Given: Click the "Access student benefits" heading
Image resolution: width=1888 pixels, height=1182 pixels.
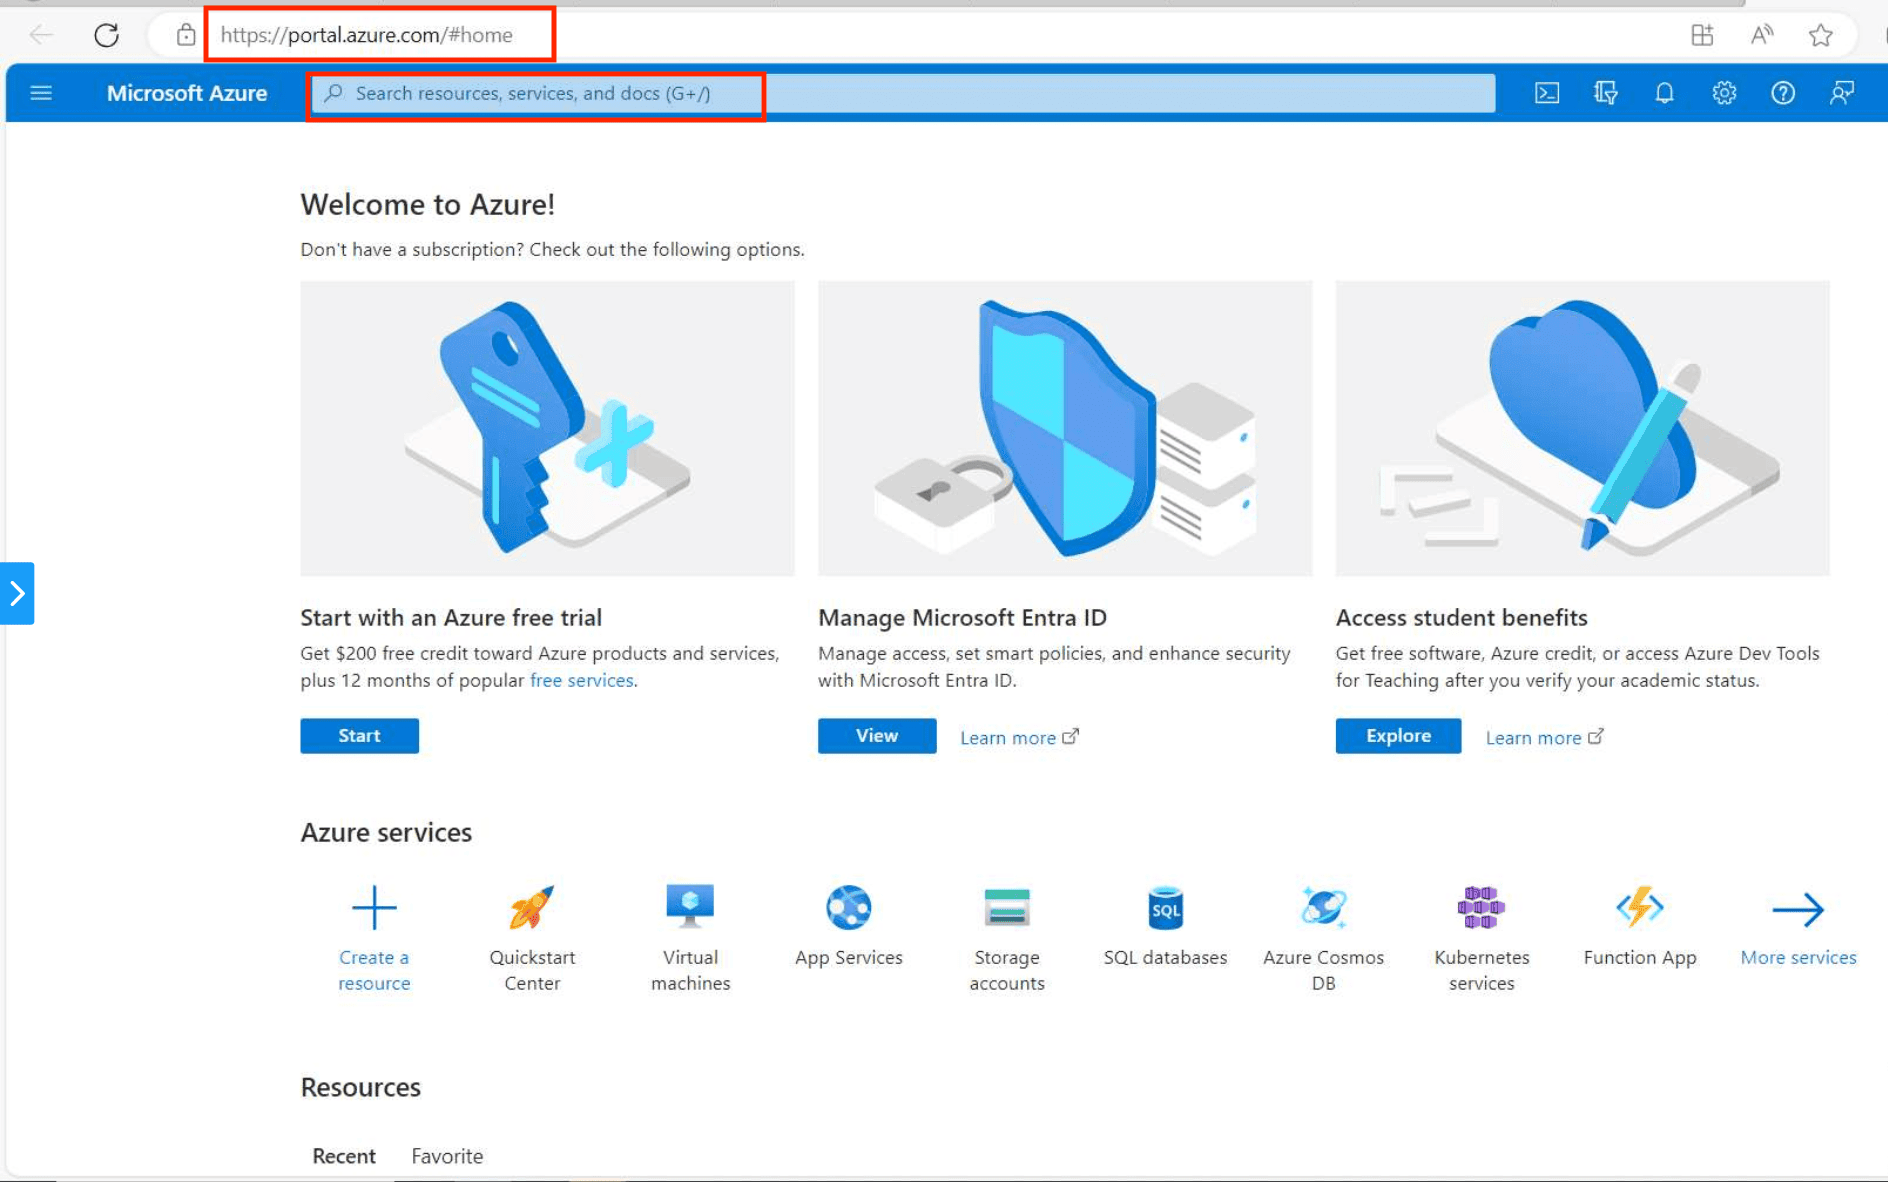Looking at the screenshot, I should [1462, 618].
